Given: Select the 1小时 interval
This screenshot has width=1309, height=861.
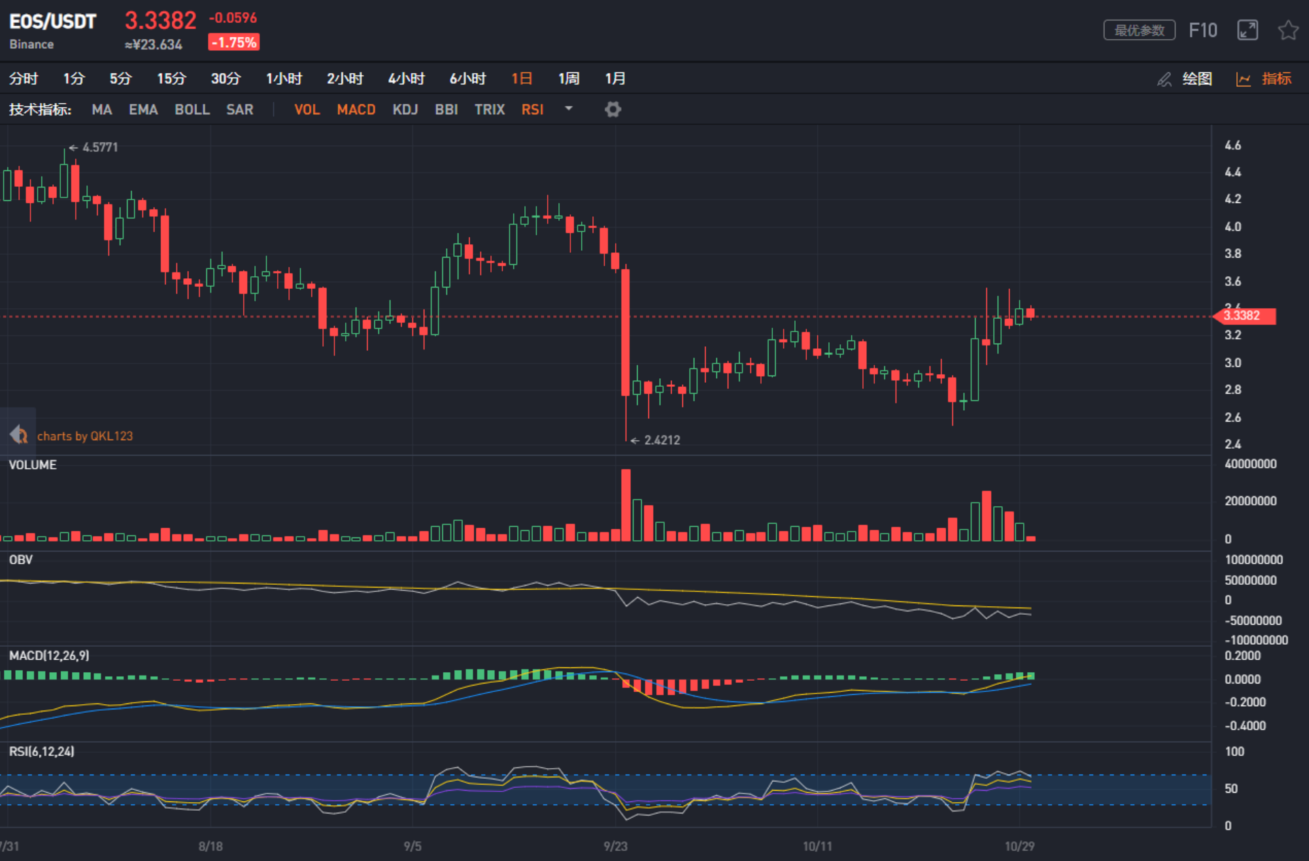Looking at the screenshot, I should [x=284, y=79].
